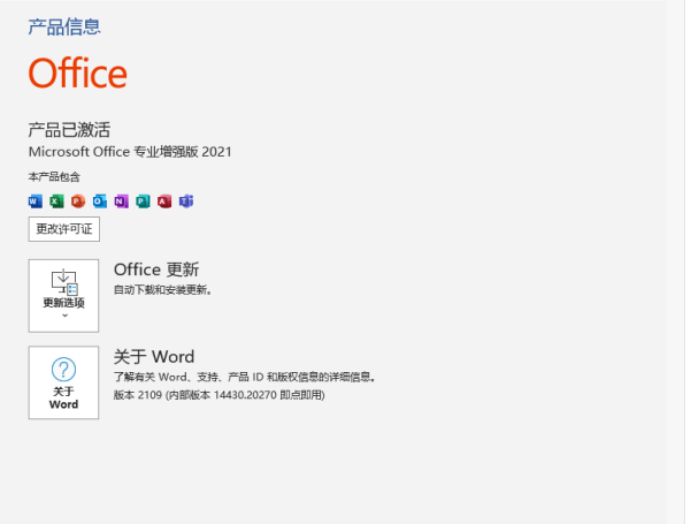Click the 产品已激活 text
This screenshot has height=524, width=686.
point(69,130)
